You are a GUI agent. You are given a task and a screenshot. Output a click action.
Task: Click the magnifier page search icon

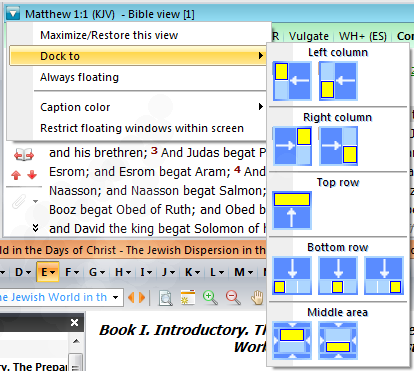click(x=166, y=298)
